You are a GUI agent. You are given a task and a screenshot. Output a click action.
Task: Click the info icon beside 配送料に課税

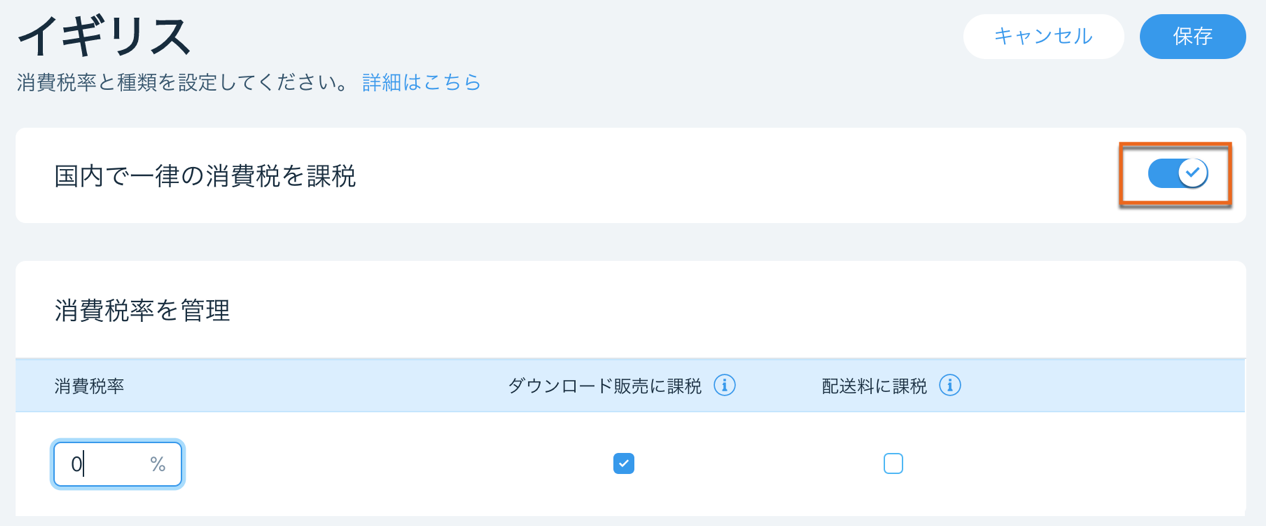(x=950, y=385)
